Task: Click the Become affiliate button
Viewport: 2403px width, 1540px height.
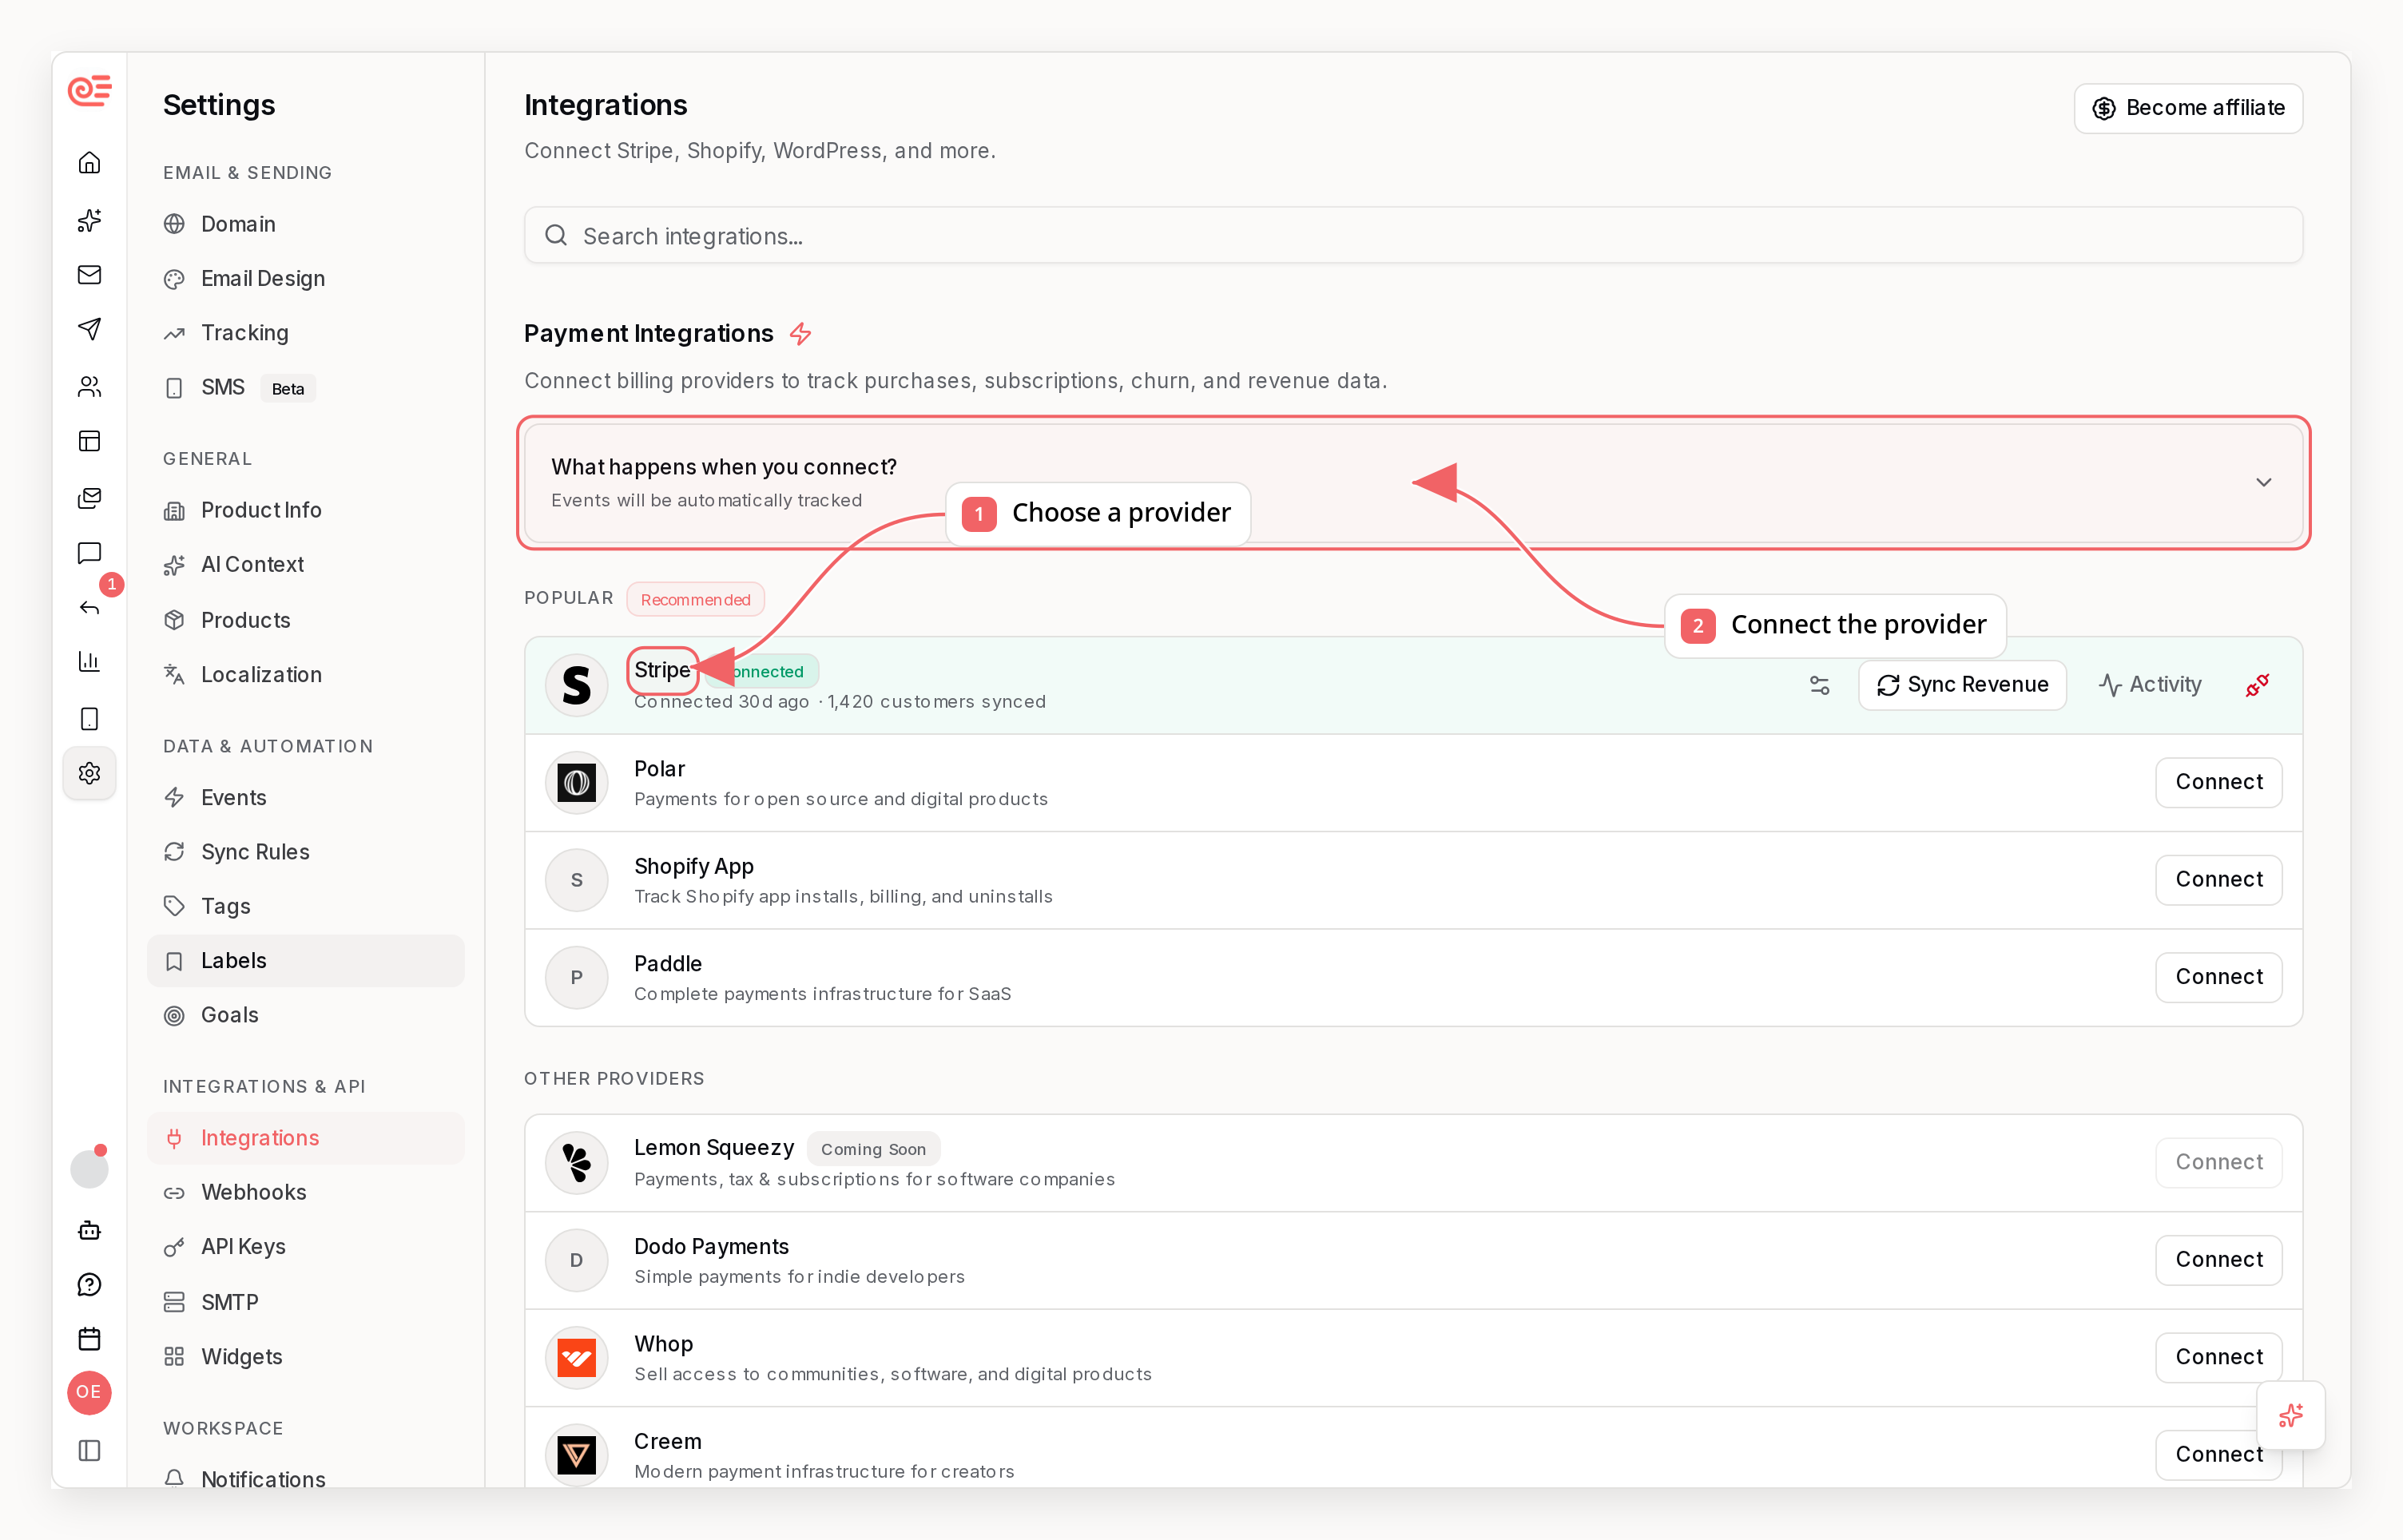Action: (x=2188, y=108)
